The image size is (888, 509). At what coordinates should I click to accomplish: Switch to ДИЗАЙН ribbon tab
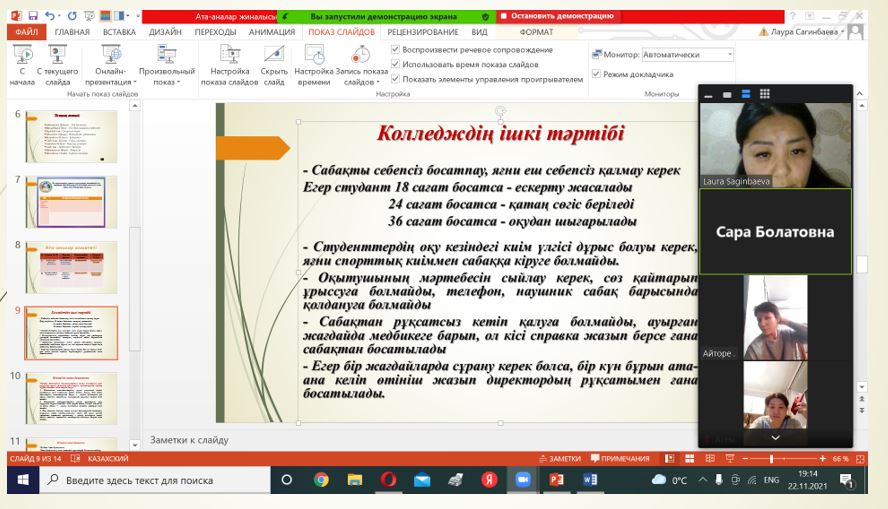click(x=165, y=32)
